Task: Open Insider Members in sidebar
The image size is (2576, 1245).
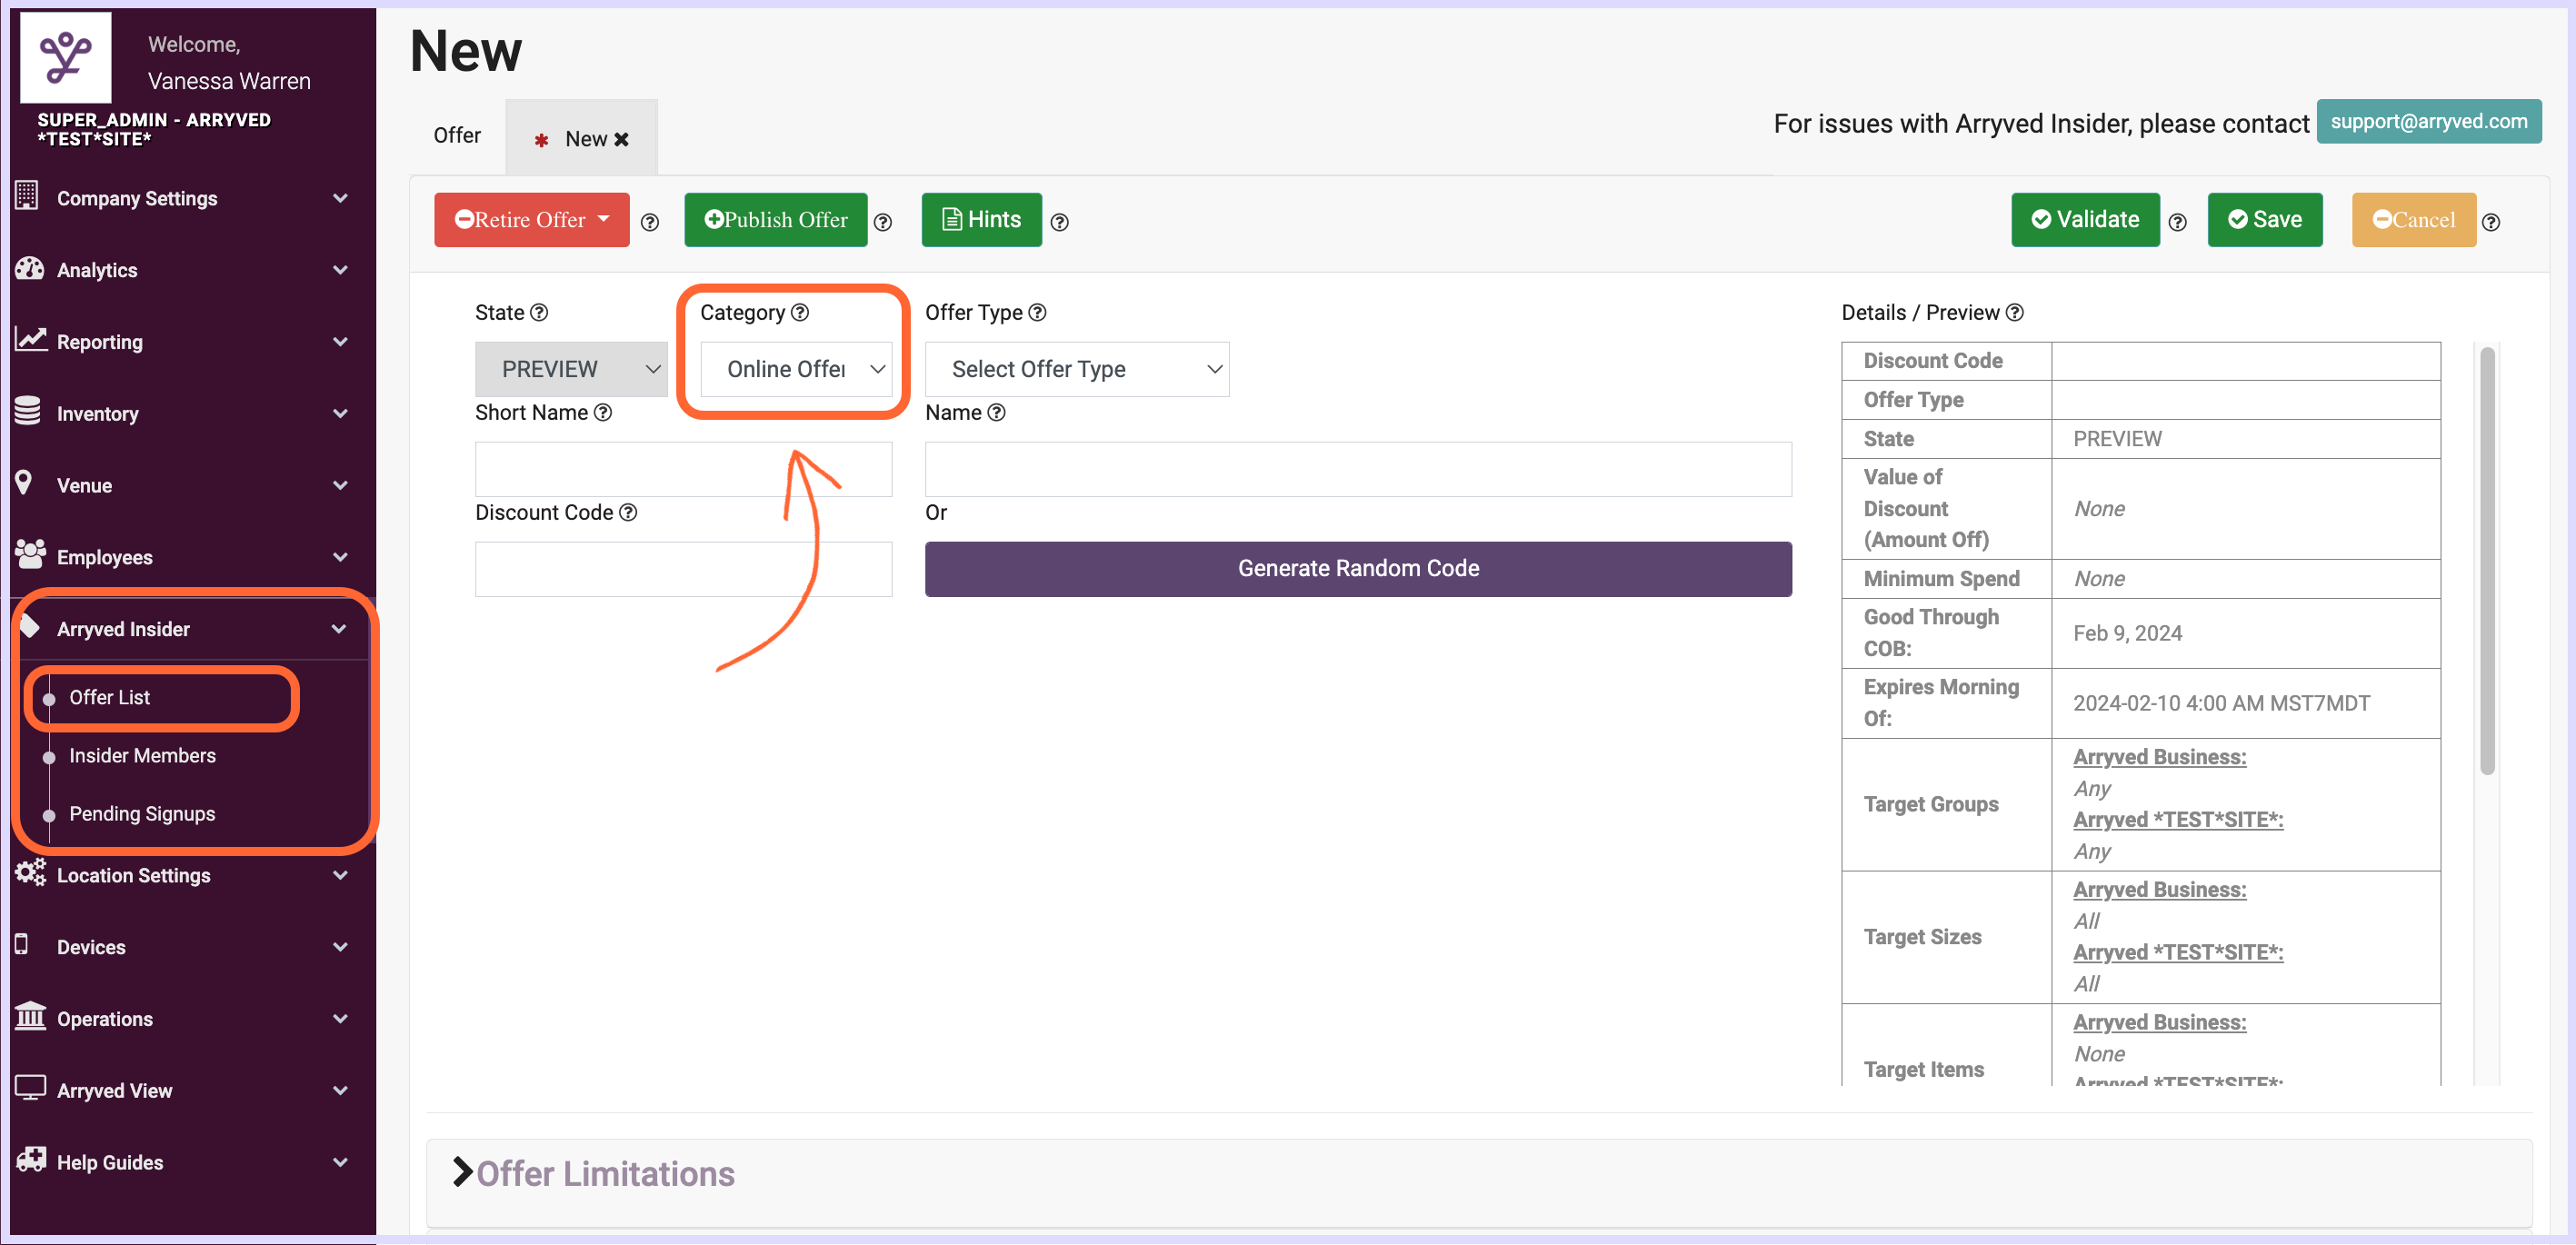Action: tap(142, 755)
